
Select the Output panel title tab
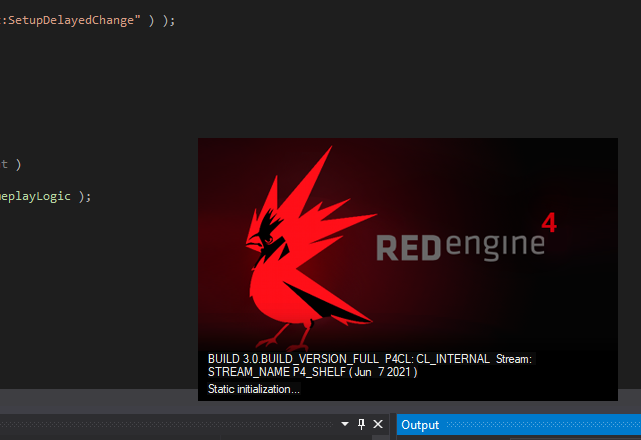[420, 425]
